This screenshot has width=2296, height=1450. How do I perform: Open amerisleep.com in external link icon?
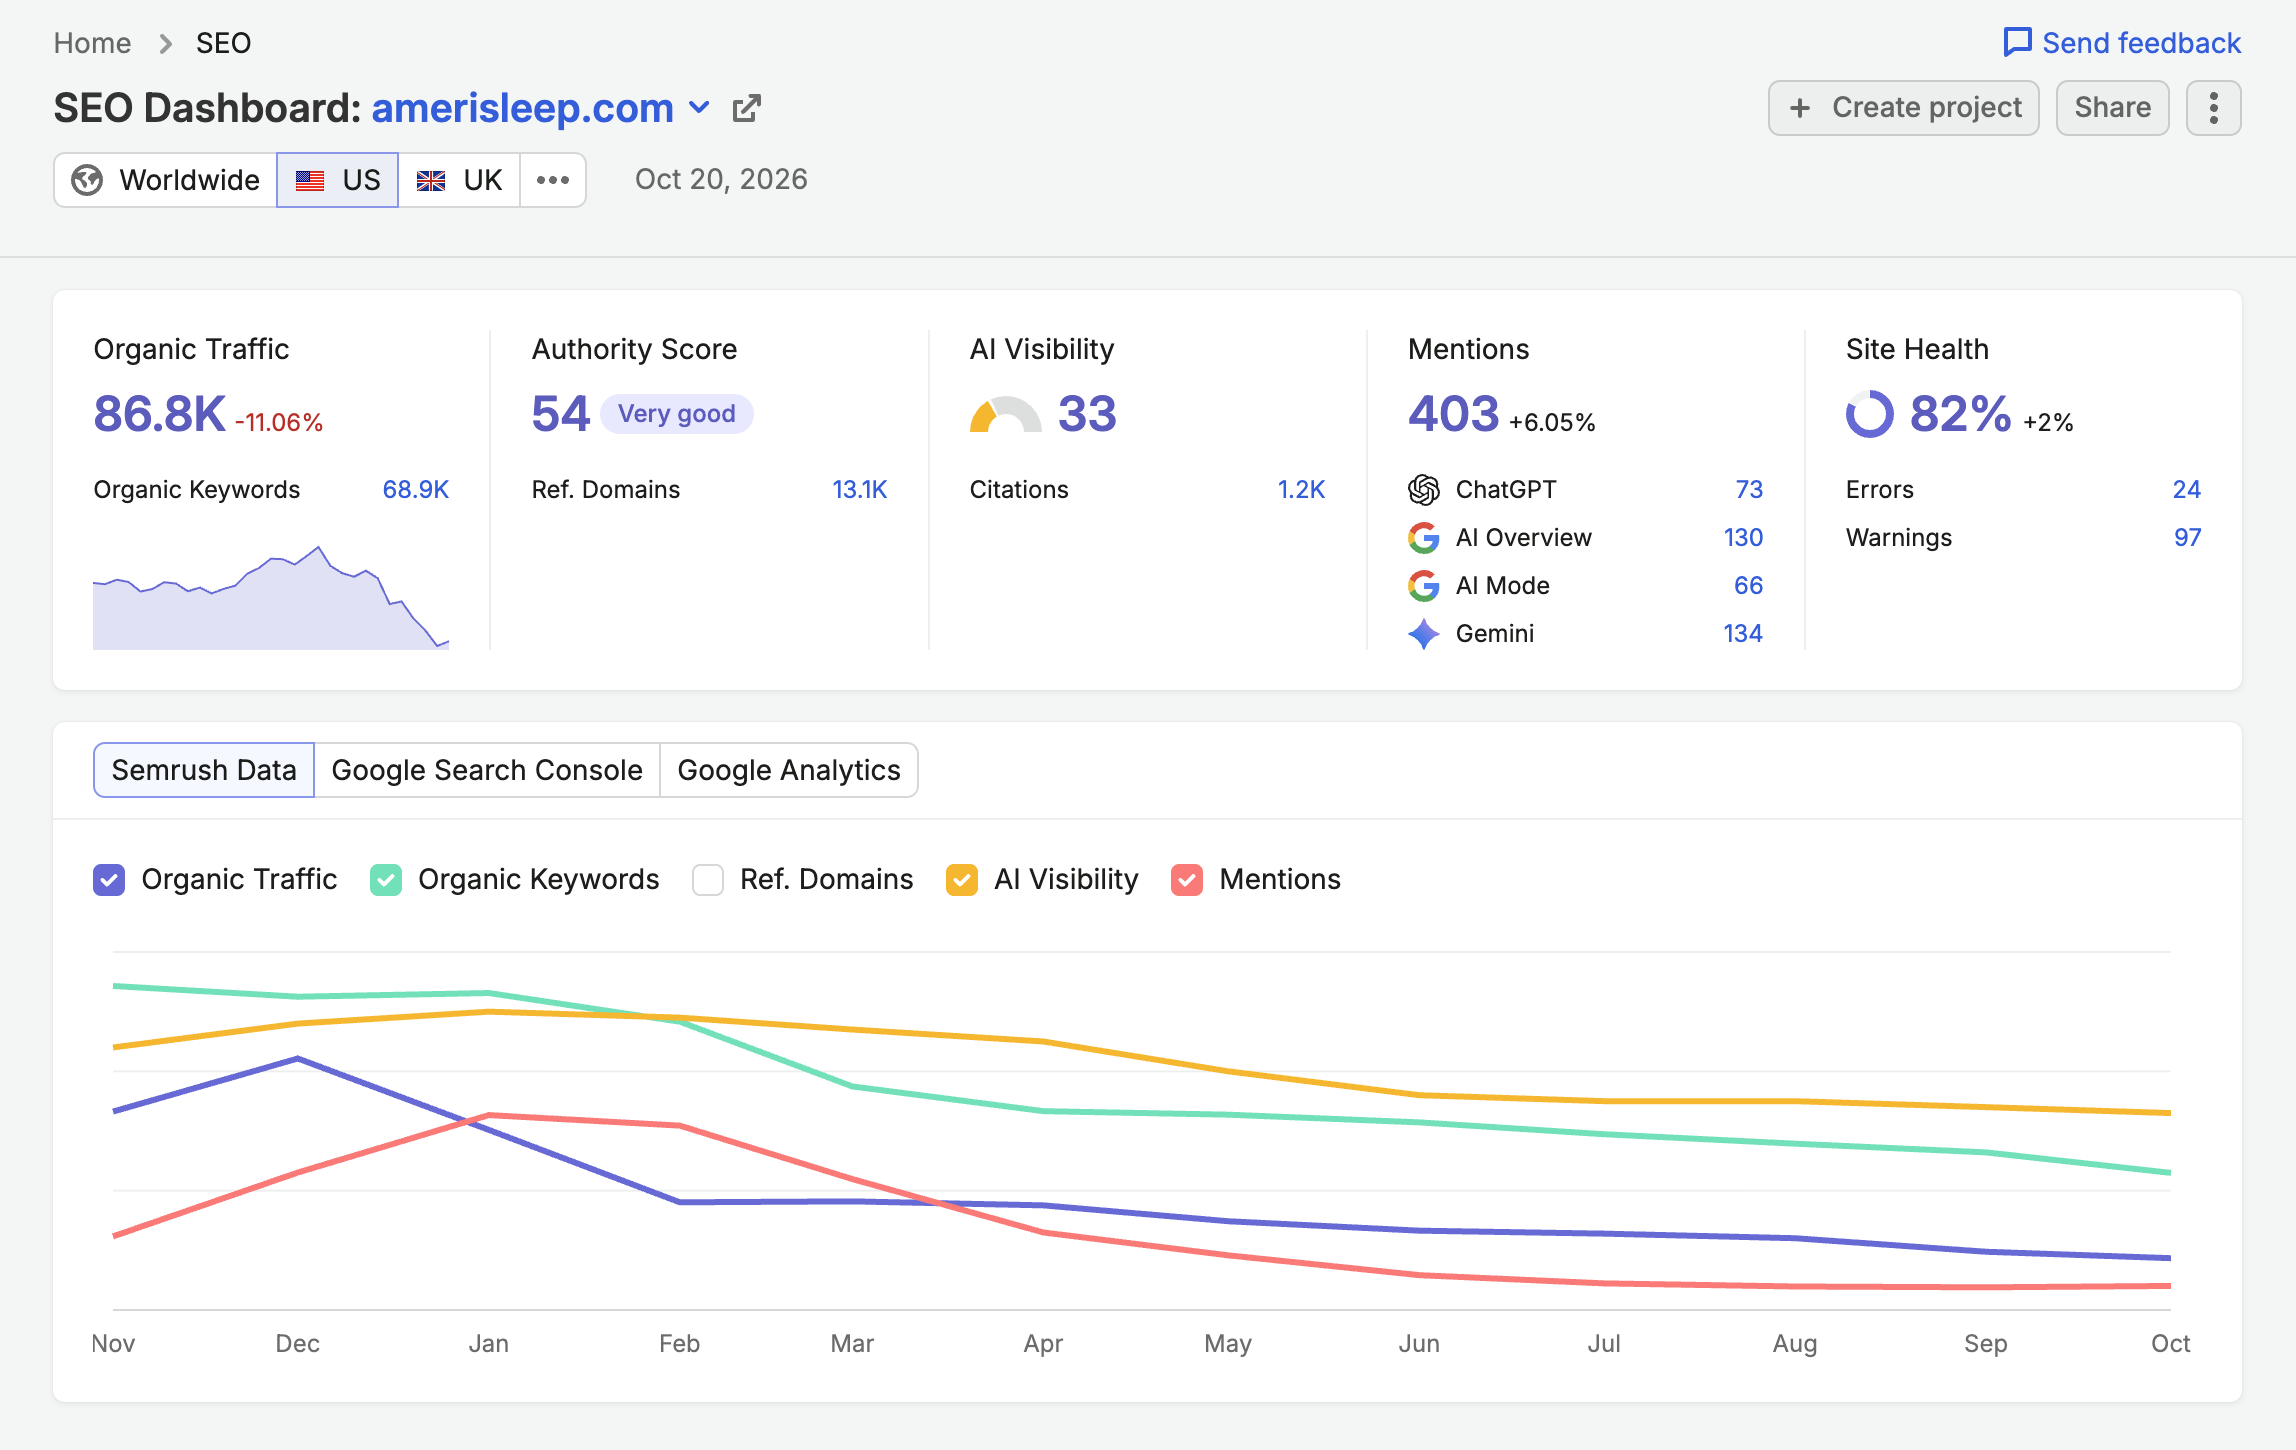tap(747, 108)
